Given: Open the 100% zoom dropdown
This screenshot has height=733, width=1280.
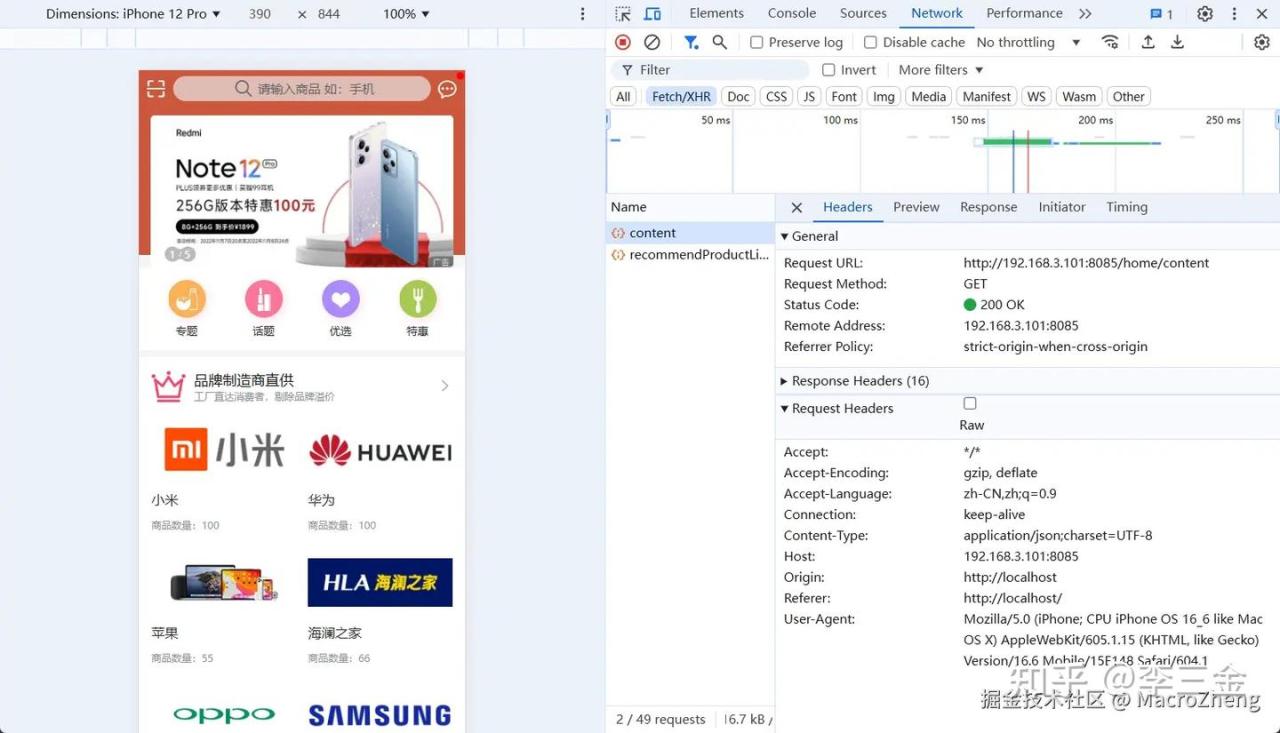Looking at the screenshot, I should [406, 14].
